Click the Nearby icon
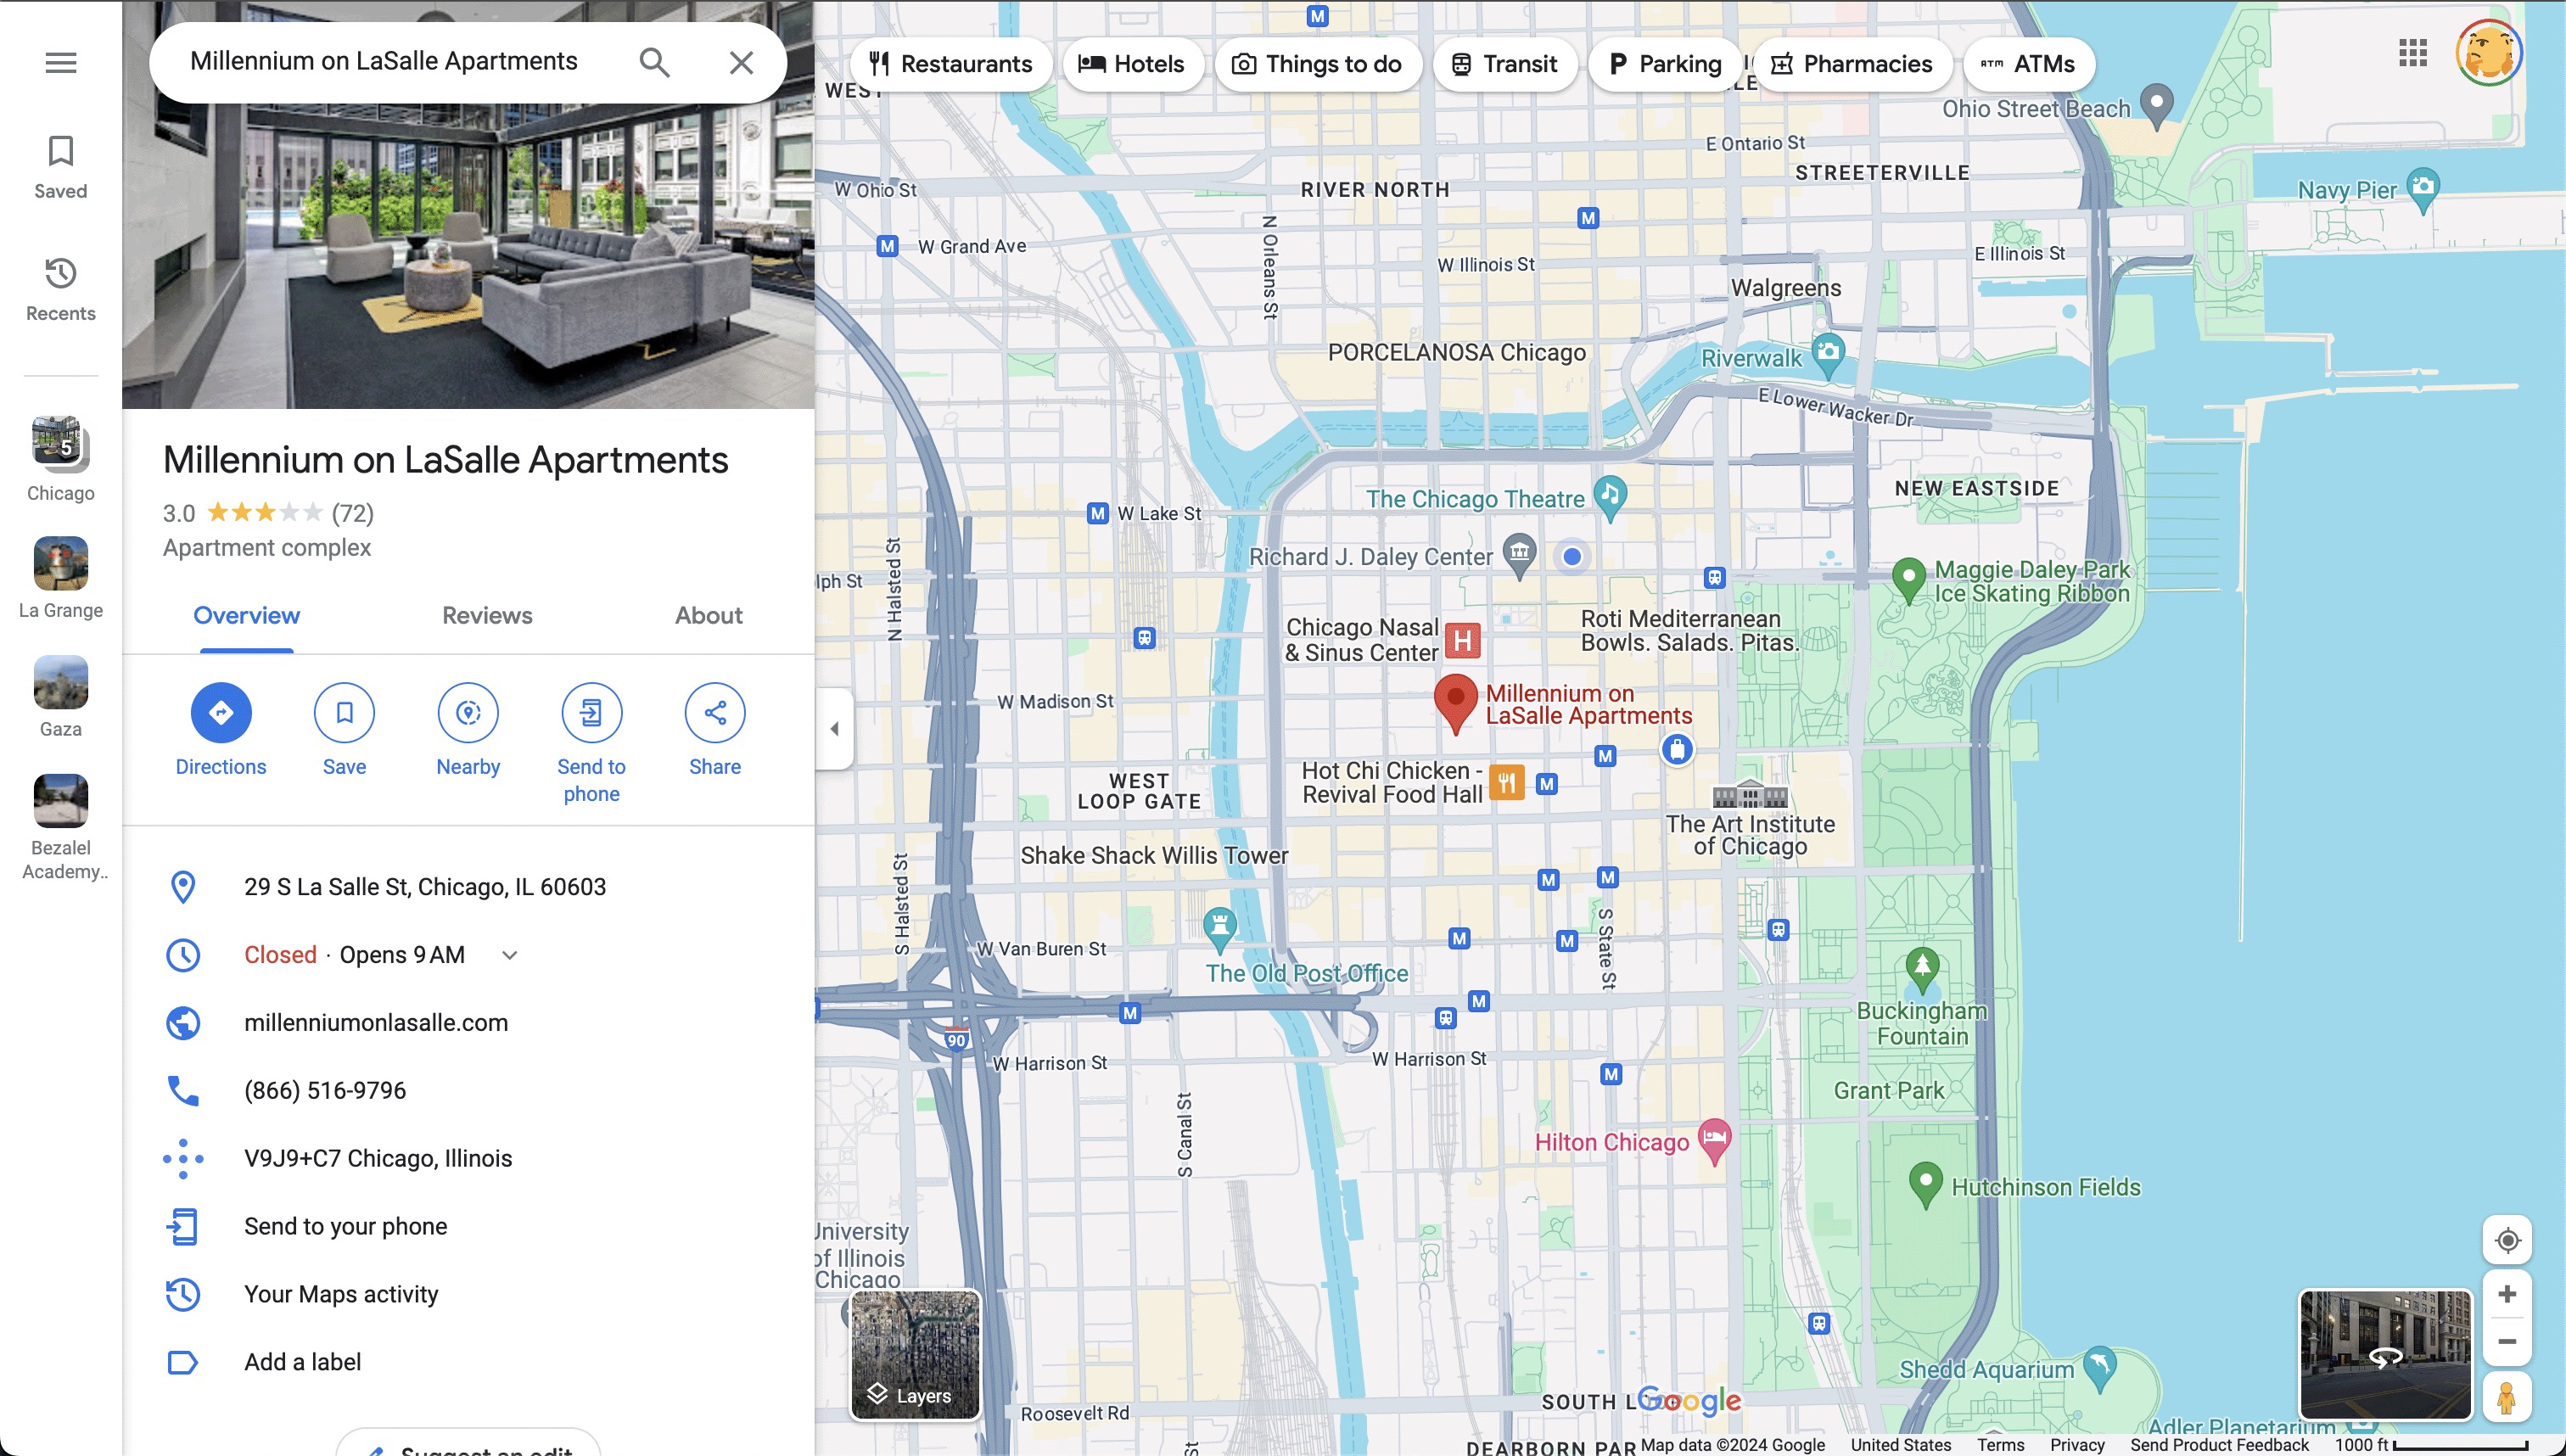 (468, 713)
